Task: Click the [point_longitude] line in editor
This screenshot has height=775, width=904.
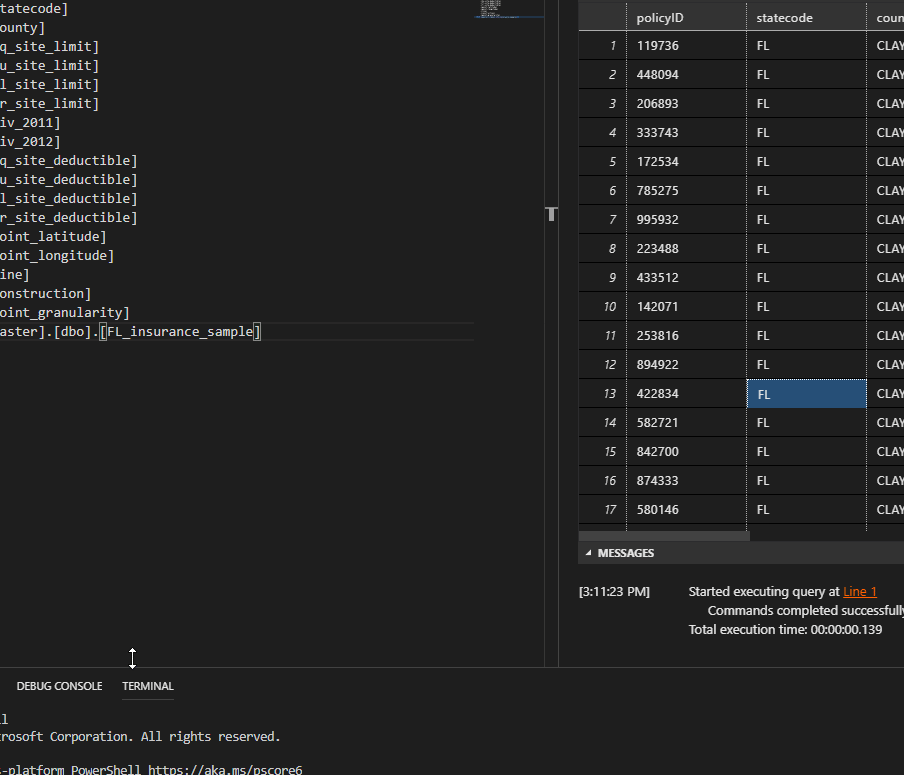Action: click(x=57, y=255)
